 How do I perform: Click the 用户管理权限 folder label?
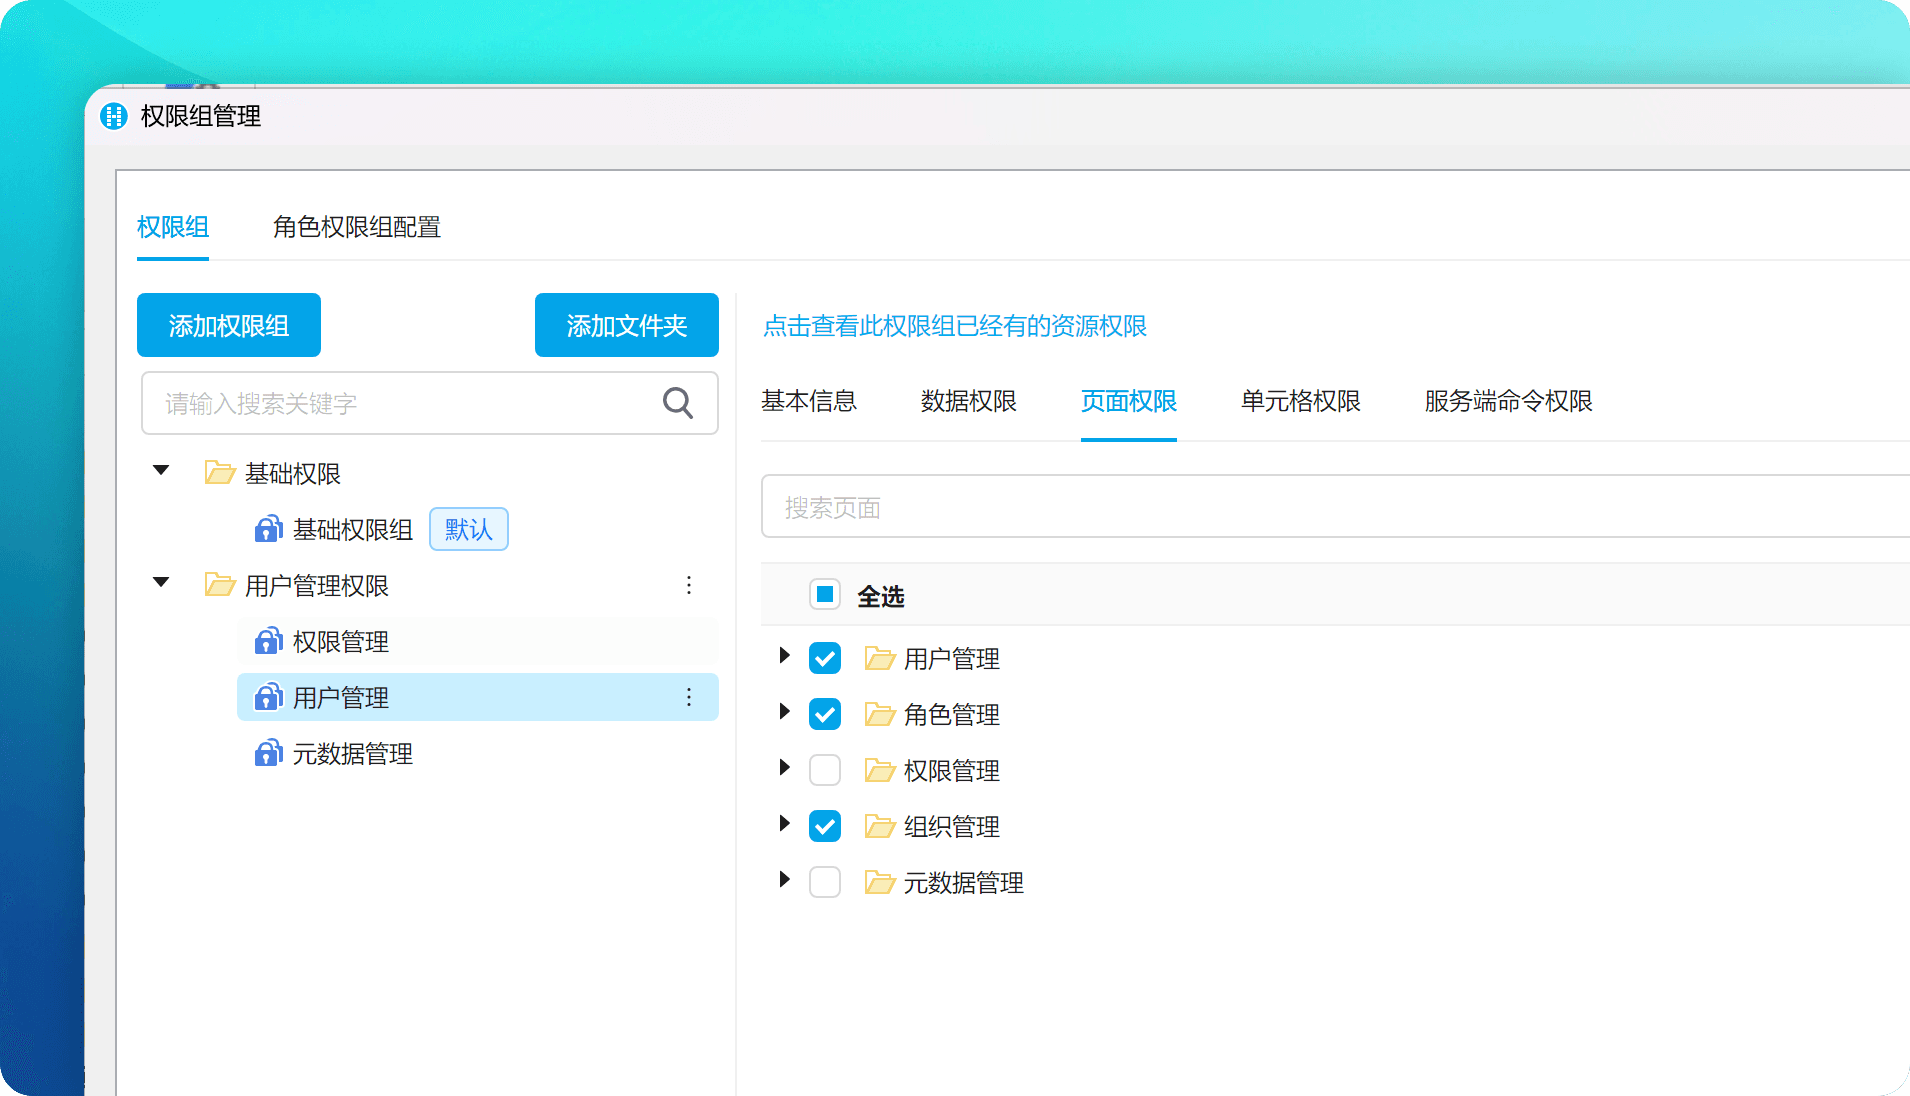point(317,585)
